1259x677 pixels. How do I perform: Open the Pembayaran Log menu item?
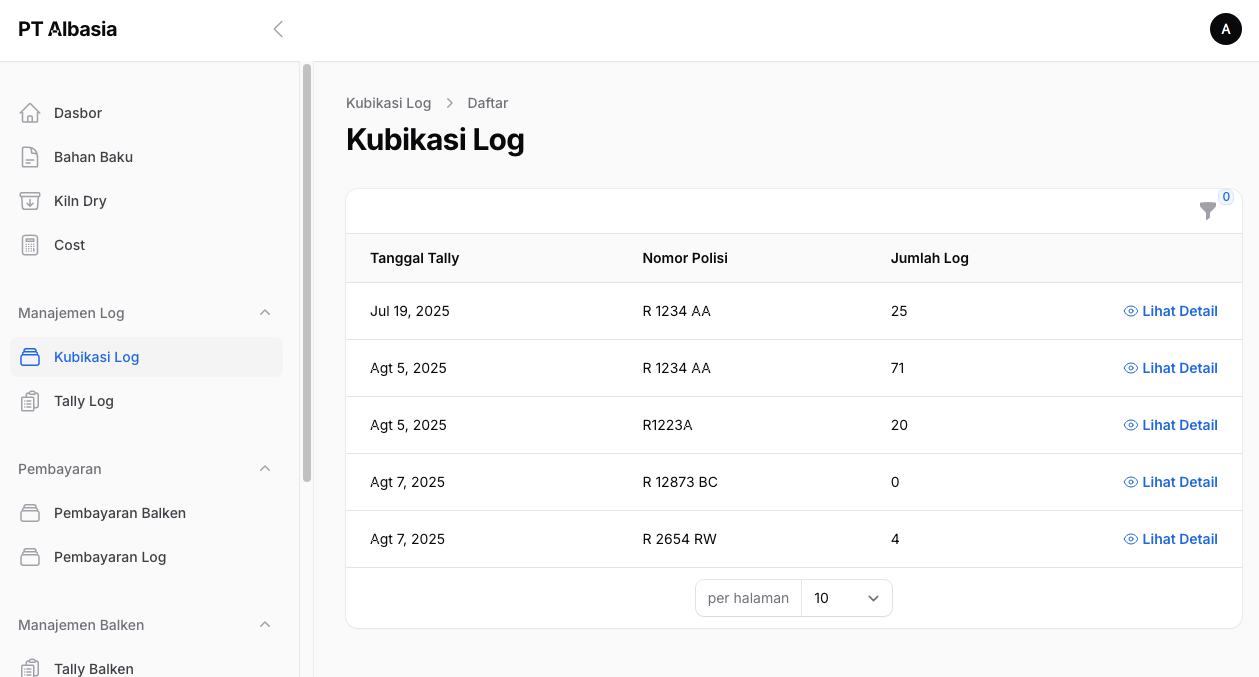coord(110,557)
